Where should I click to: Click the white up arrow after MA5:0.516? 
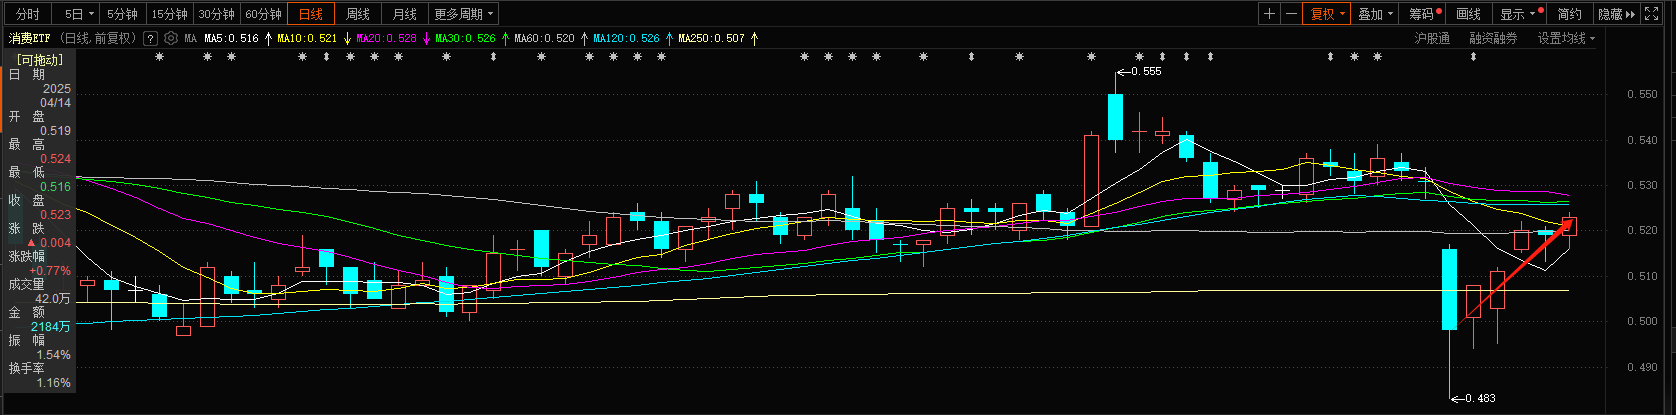click(267, 39)
